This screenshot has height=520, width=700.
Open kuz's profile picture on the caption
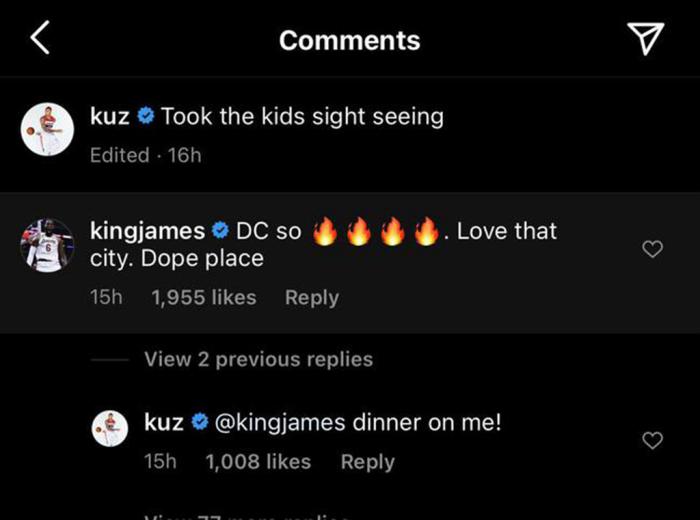tap(47, 128)
